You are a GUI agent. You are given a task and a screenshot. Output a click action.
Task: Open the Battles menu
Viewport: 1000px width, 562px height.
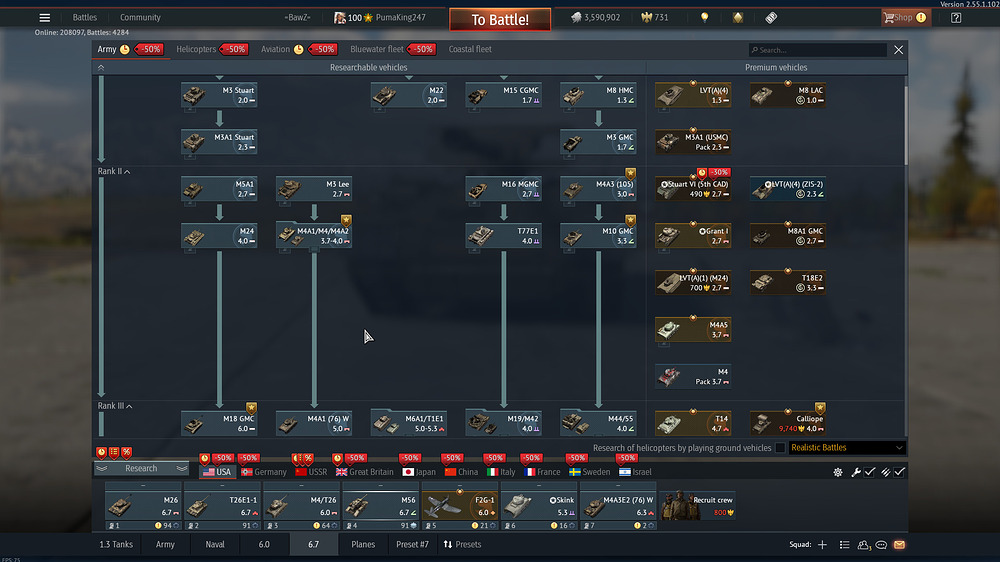pos(85,18)
